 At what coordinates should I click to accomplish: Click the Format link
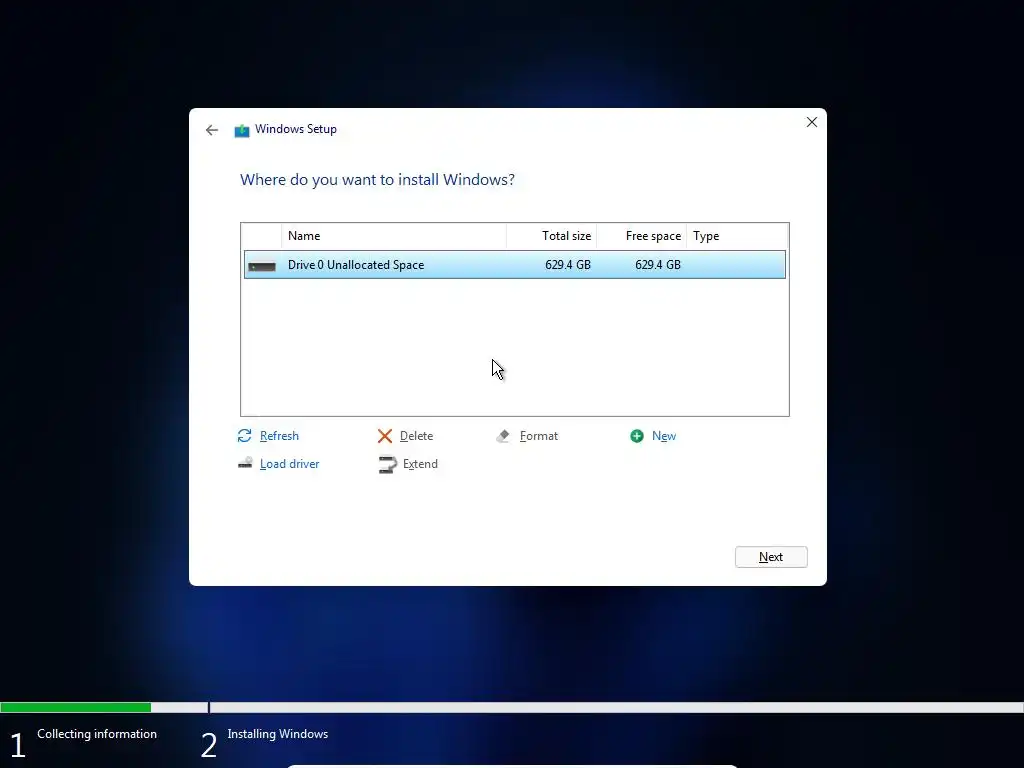pos(539,436)
